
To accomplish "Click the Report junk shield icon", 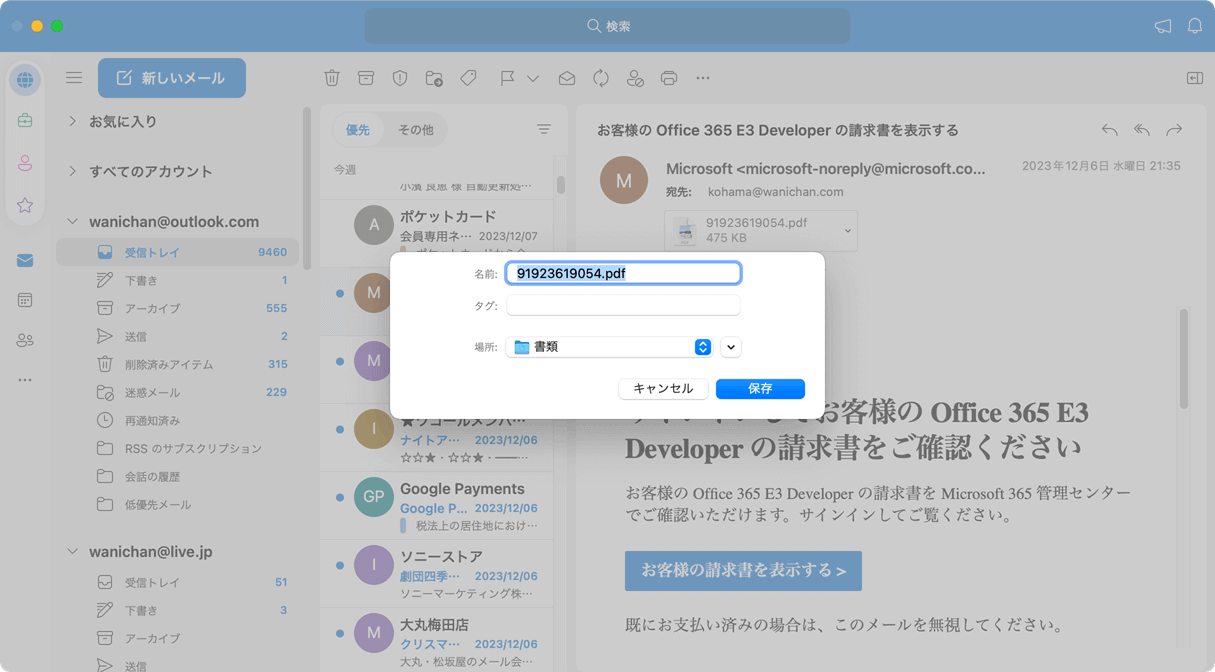I will point(400,78).
